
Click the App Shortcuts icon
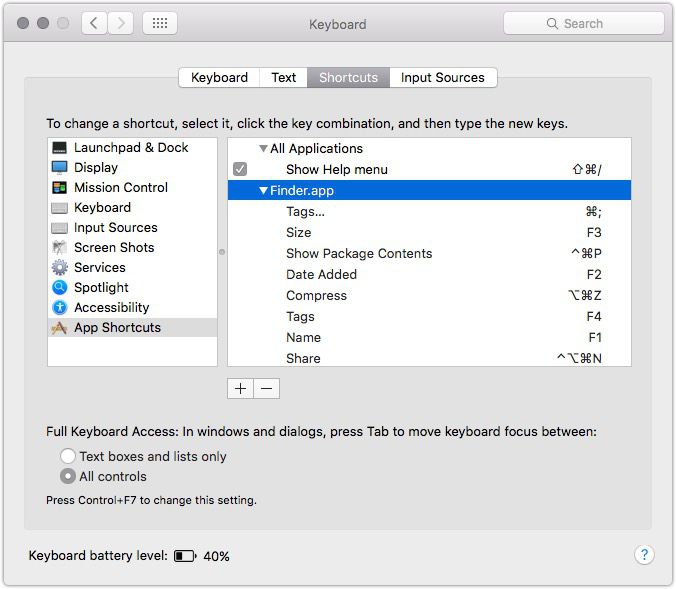pos(59,328)
